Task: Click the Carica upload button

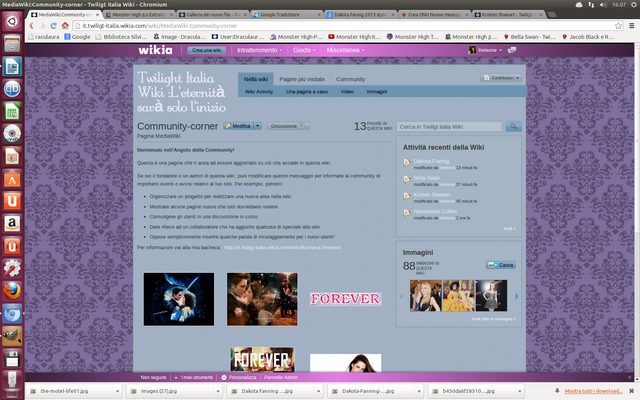Action: point(501,265)
